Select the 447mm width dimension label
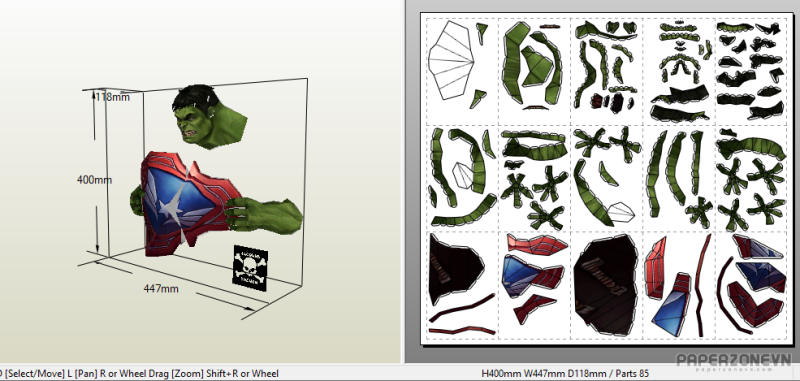This screenshot has height=381, width=800. pyautogui.click(x=161, y=289)
